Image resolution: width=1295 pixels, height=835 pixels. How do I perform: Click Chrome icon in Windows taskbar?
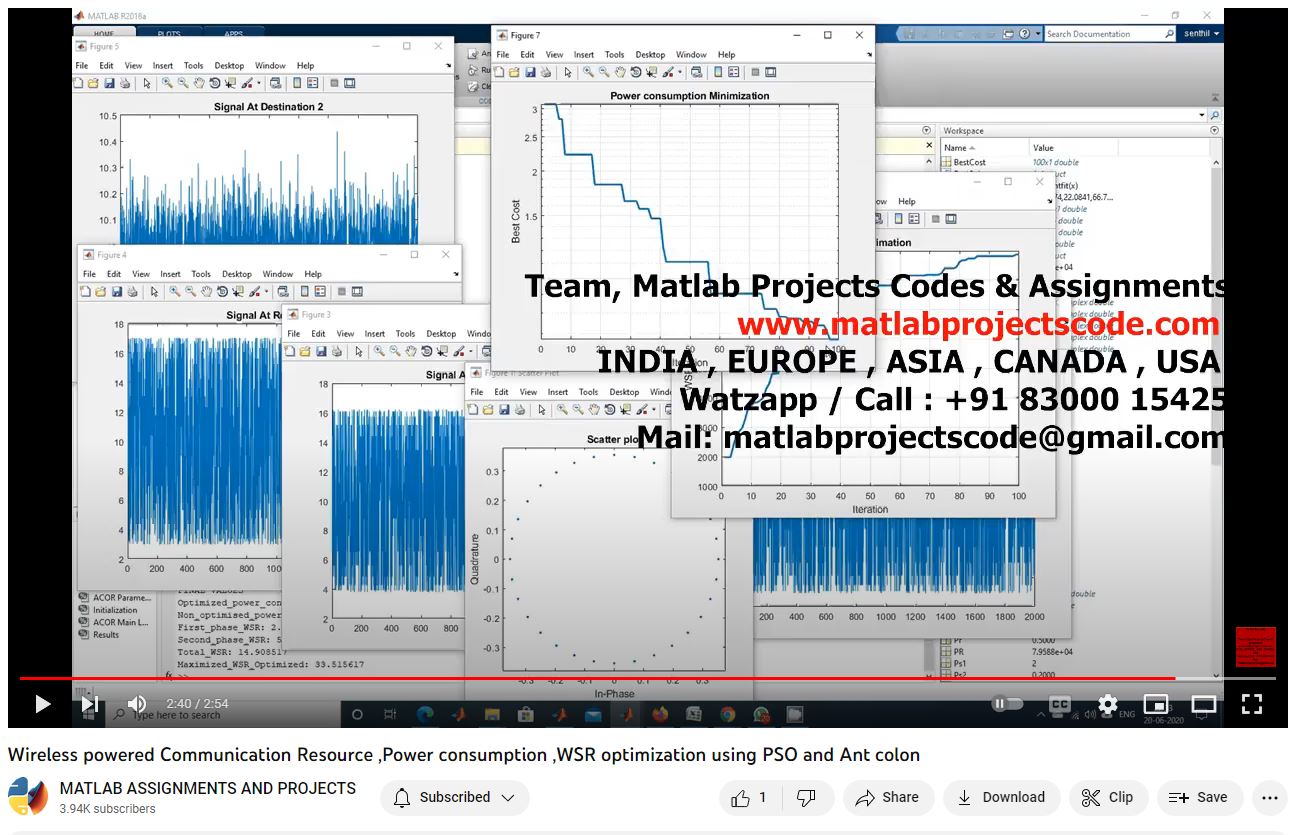click(728, 714)
